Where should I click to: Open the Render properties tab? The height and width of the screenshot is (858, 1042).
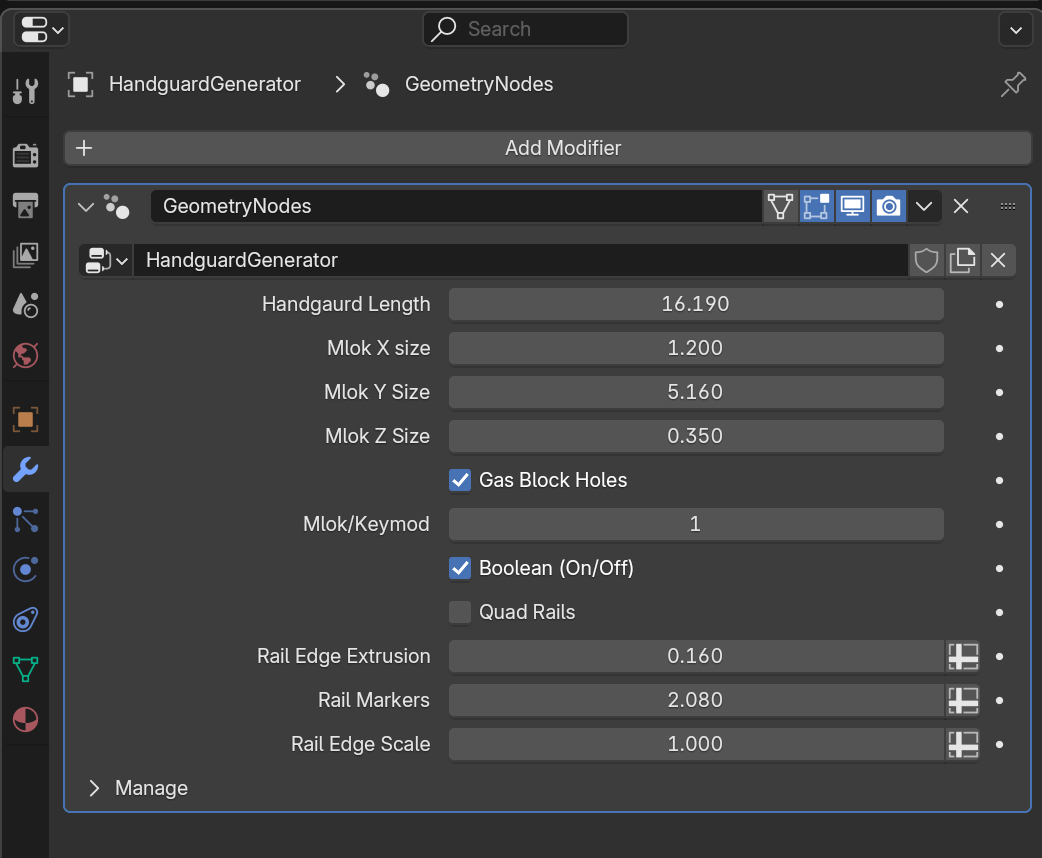click(x=25, y=154)
